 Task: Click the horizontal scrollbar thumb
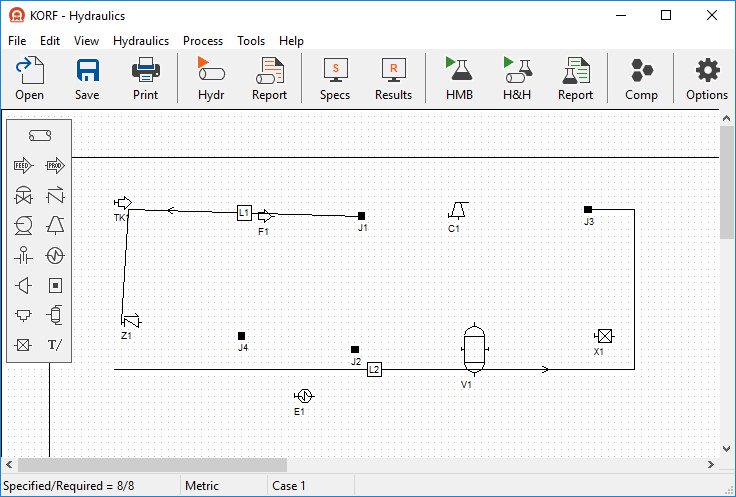[152, 465]
